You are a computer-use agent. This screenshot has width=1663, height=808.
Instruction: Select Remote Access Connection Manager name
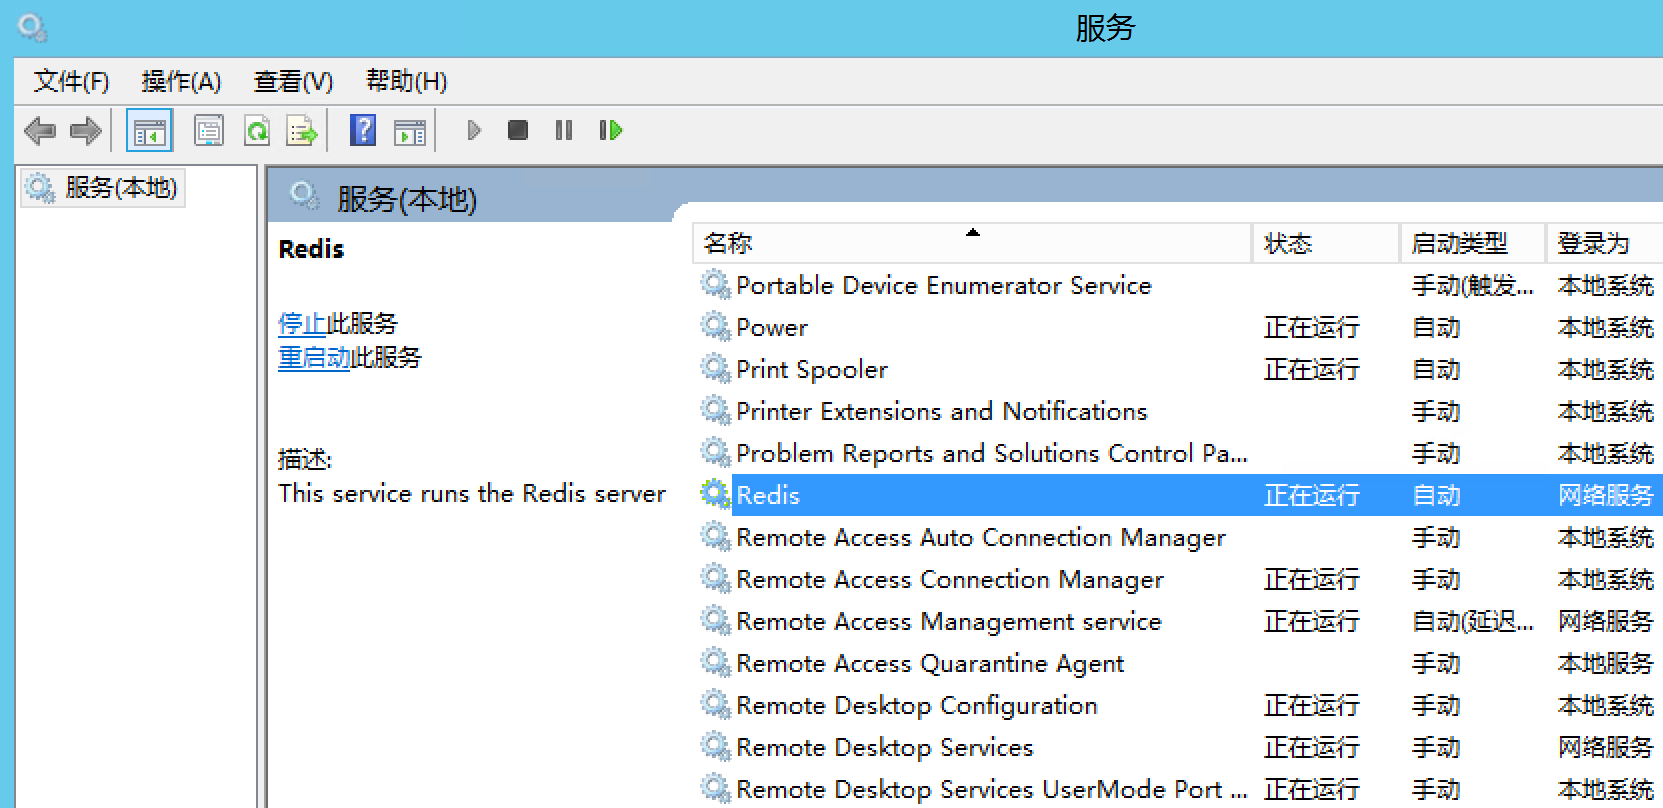(950, 579)
